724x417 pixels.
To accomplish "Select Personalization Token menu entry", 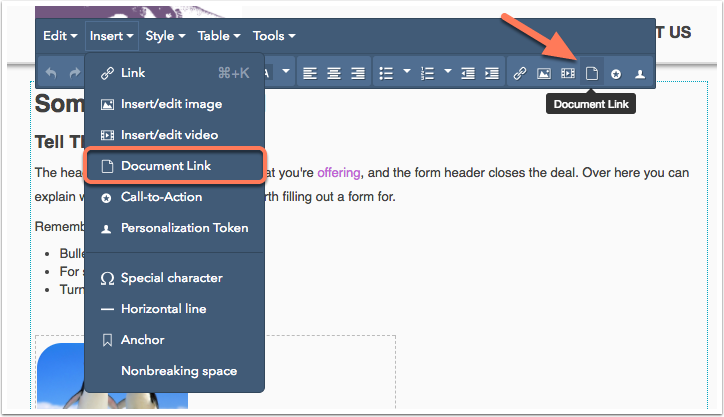I will (x=175, y=228).
